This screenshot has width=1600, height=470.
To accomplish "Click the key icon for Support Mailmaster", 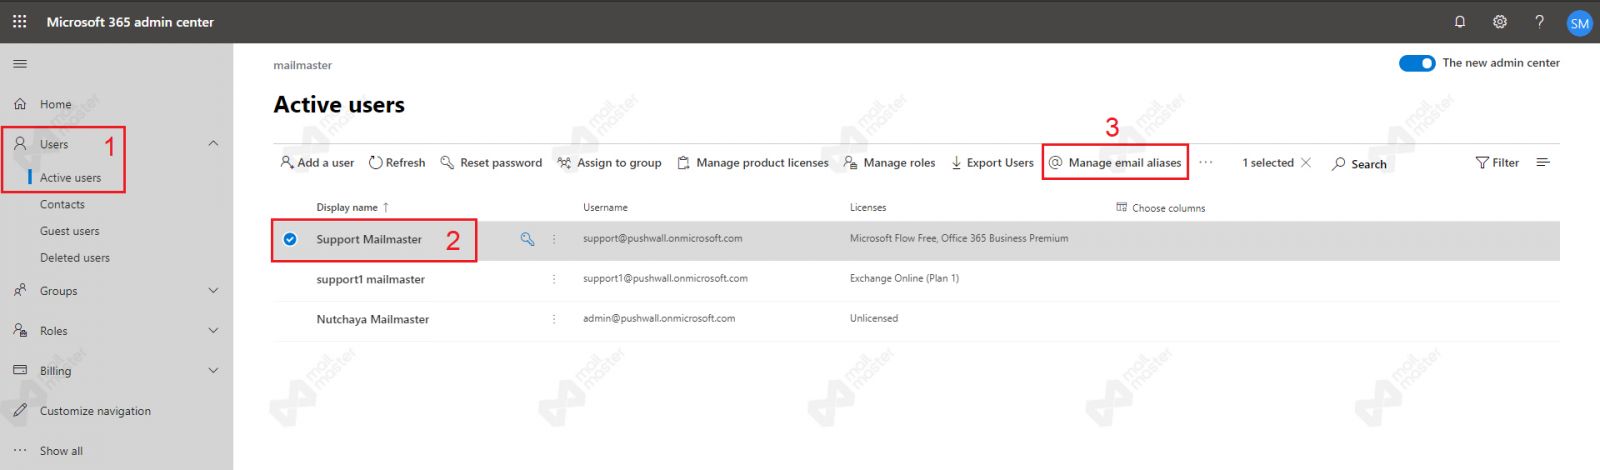I will tap(527, 239).
